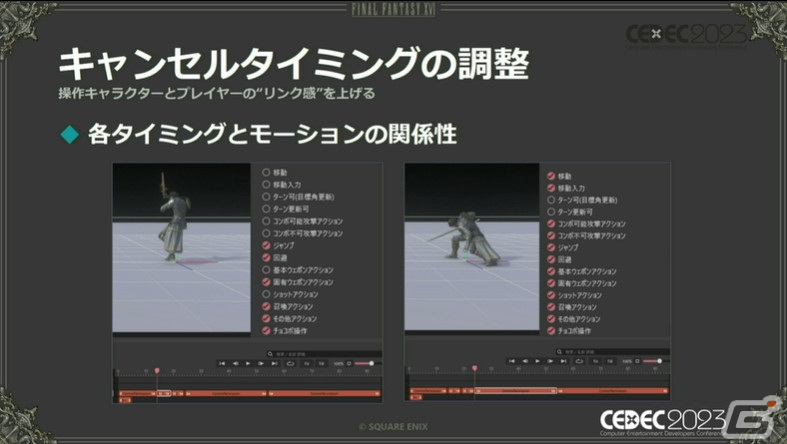This screenshot has width=787, height=444.
Task: Click the standing character preview in left viewport
Action: click(174, 217)
